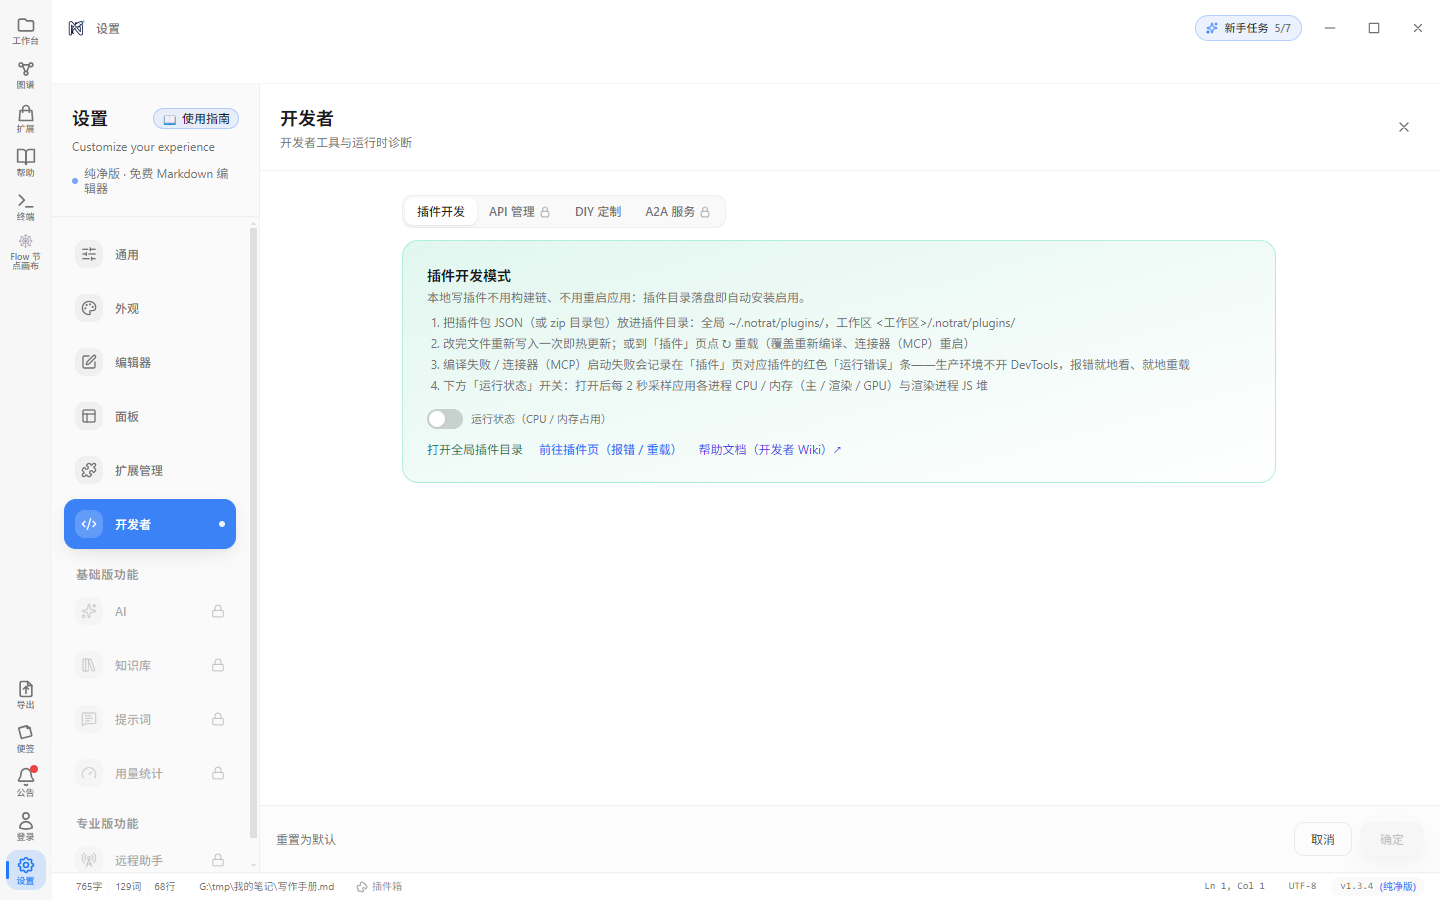Click 重置为默认 reset button
This screenshot has height=900, width=1440.
point(306,840)
